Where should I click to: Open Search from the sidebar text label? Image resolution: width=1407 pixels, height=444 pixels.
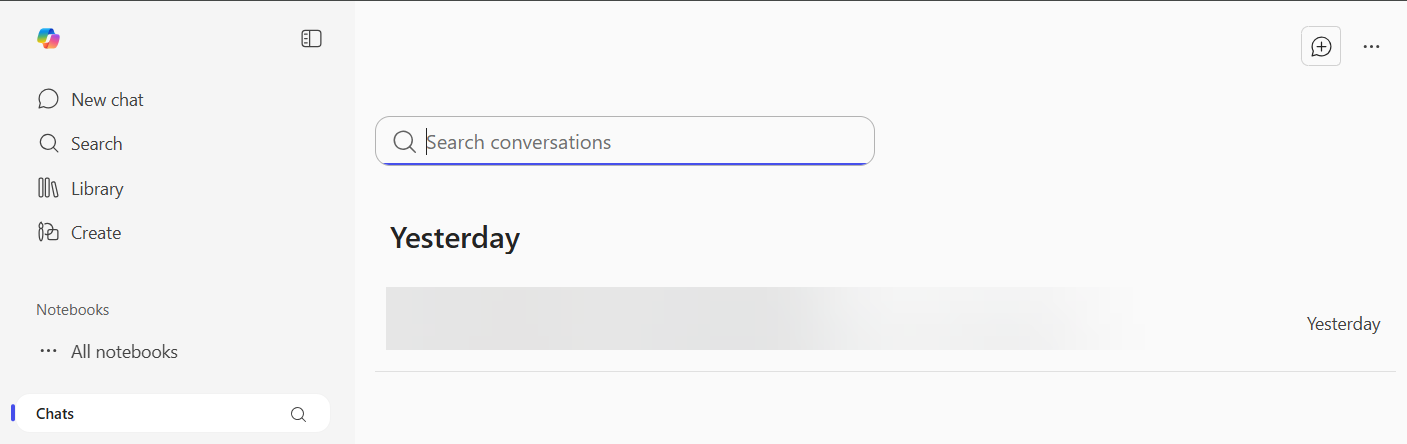(x=96, y=144)
